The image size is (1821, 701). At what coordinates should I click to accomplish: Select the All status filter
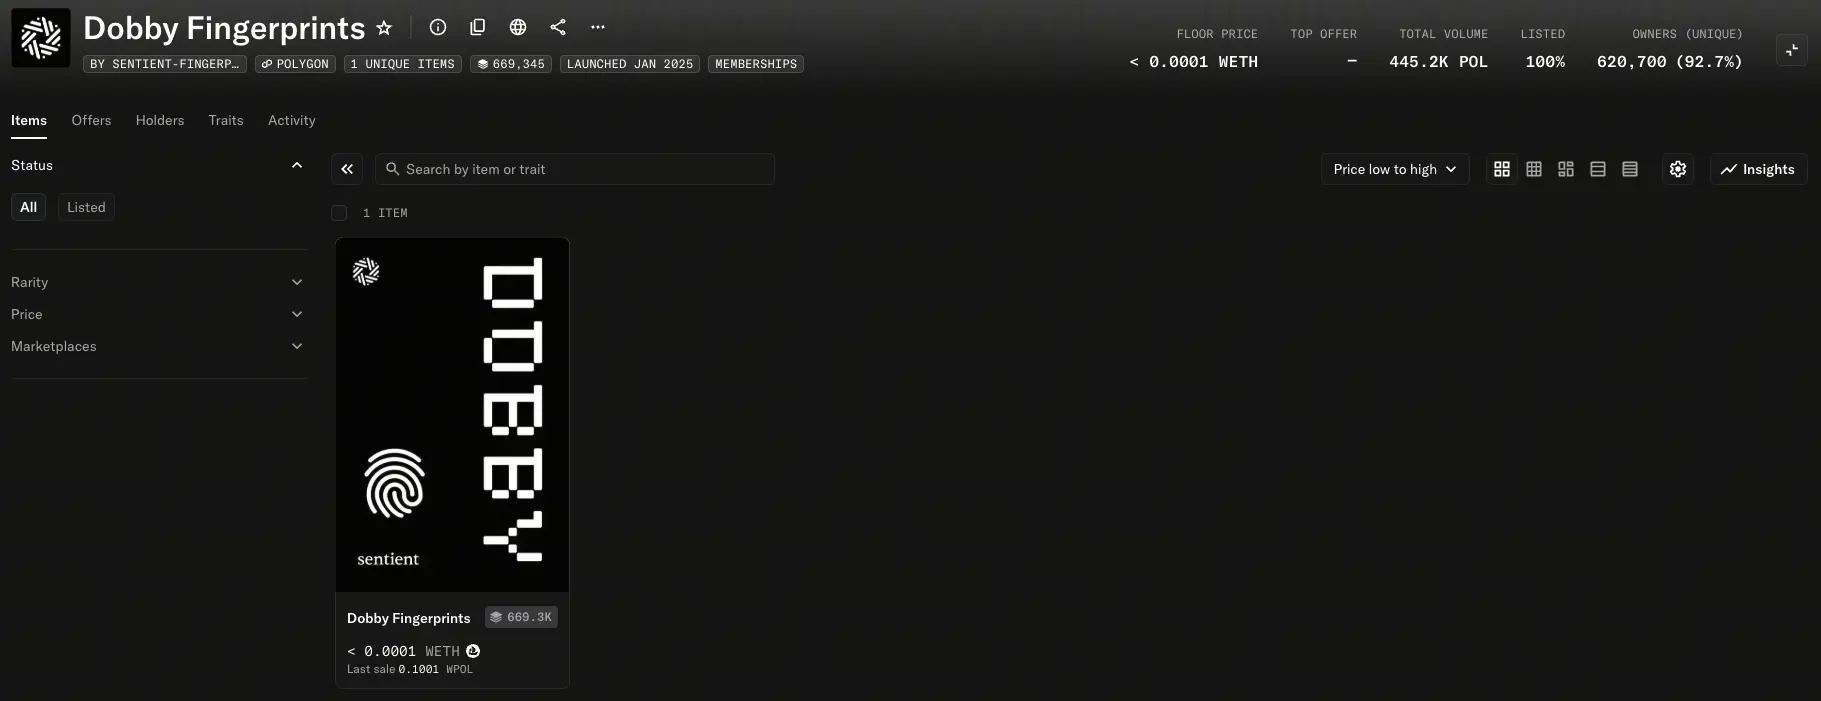pyautogui.click(x=28, y=207)
